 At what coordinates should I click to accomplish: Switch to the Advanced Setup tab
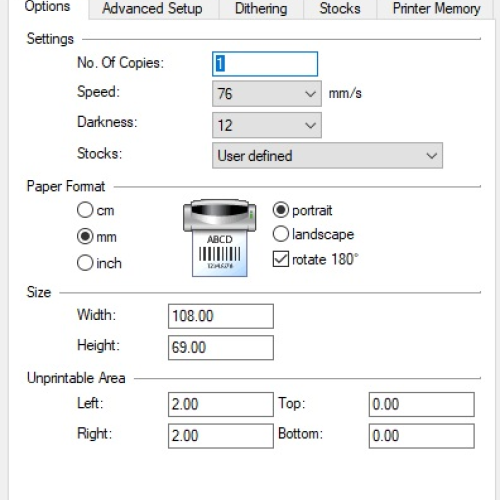tap(152, 9)
